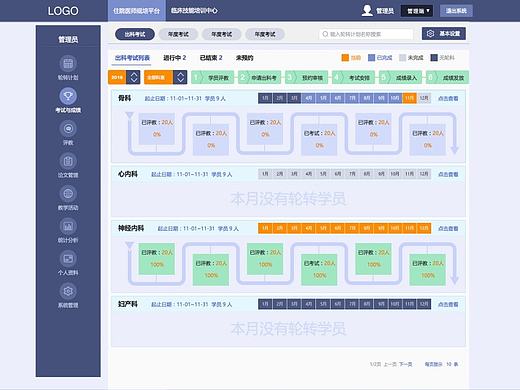Open the 管理员 dropdown in header

coord(416,11)
